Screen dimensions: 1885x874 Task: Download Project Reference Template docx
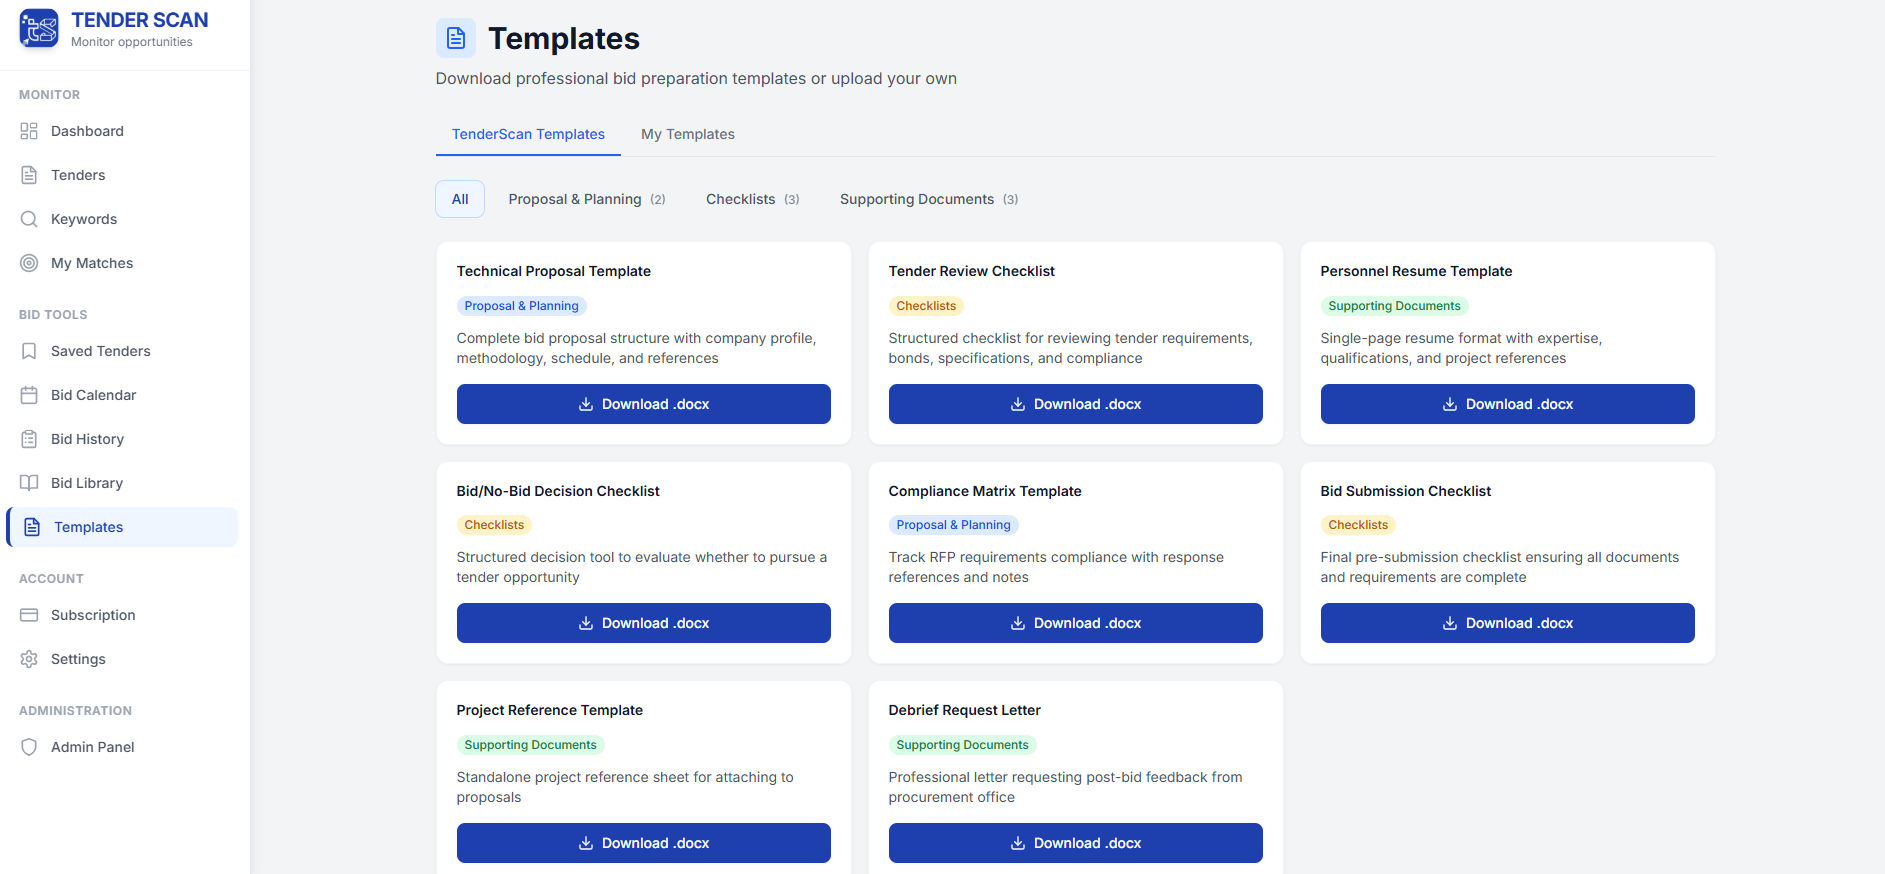[x=644, y=843]
